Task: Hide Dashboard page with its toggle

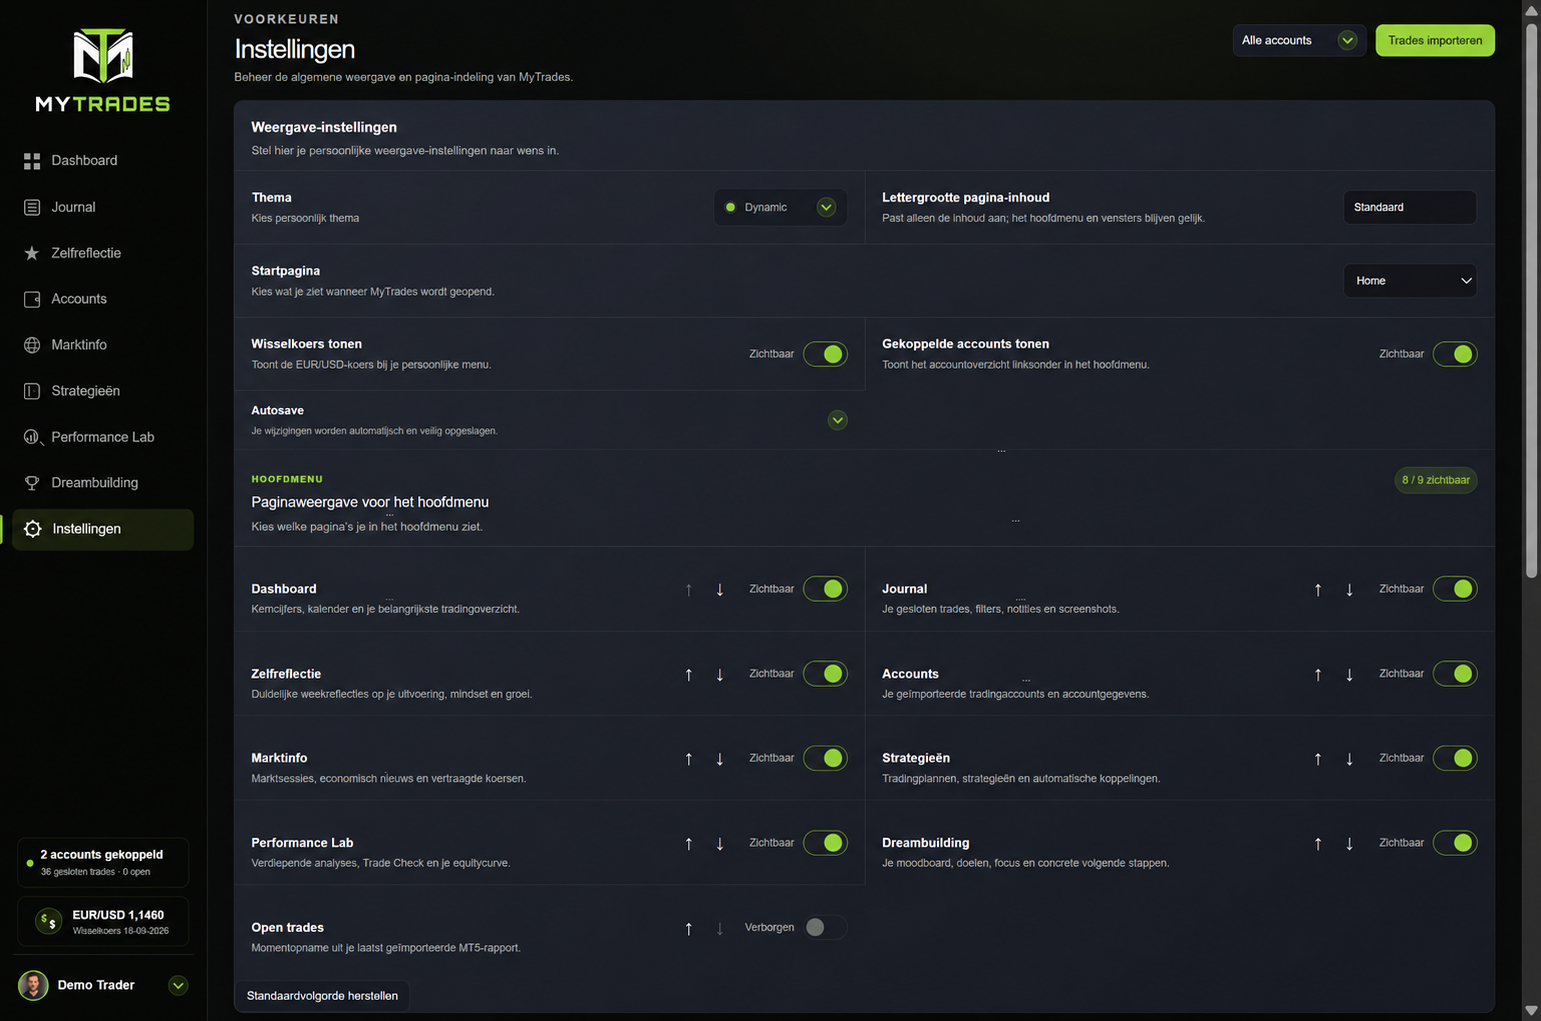Action: (825, 589)
